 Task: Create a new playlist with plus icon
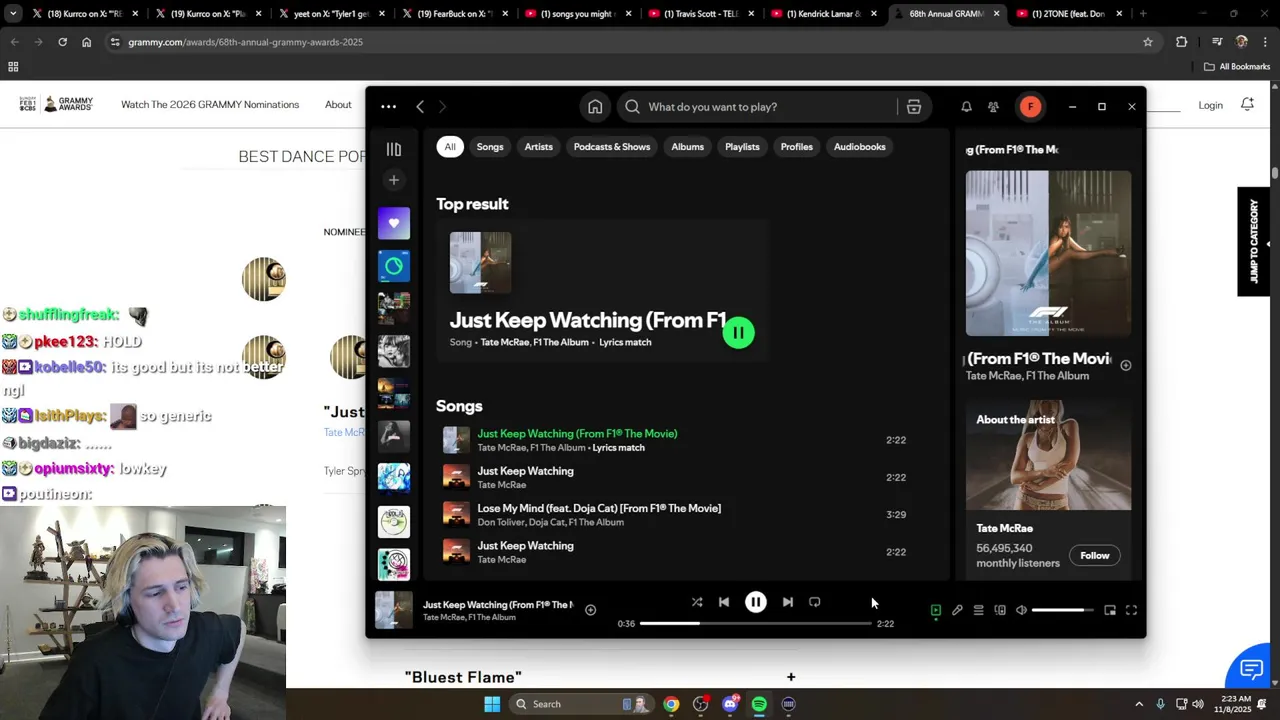[394, 180]
